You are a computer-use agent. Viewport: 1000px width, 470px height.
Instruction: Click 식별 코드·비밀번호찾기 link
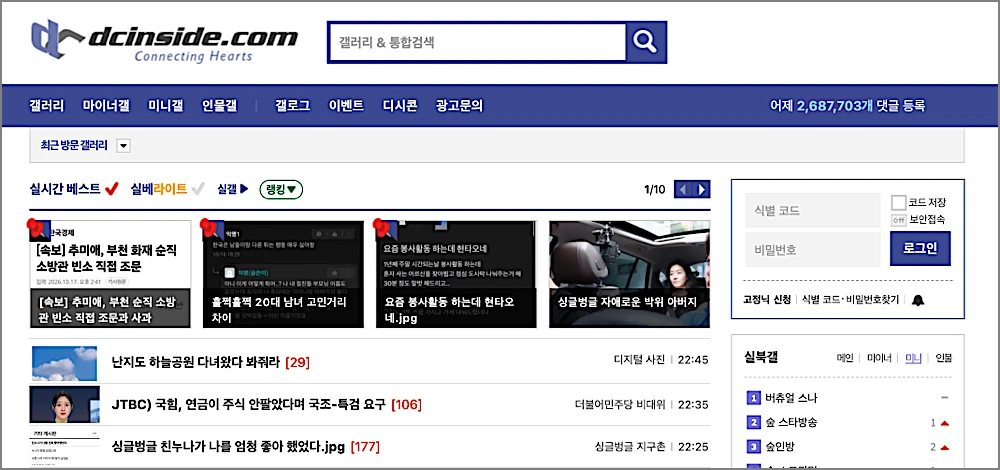click(x=850, y=299)
